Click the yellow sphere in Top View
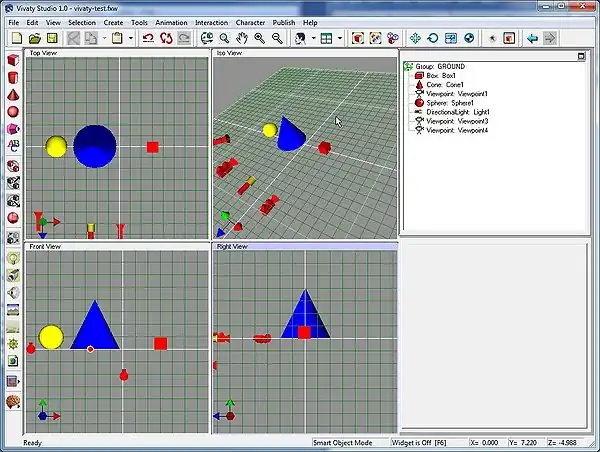 [x=57, y=147]
